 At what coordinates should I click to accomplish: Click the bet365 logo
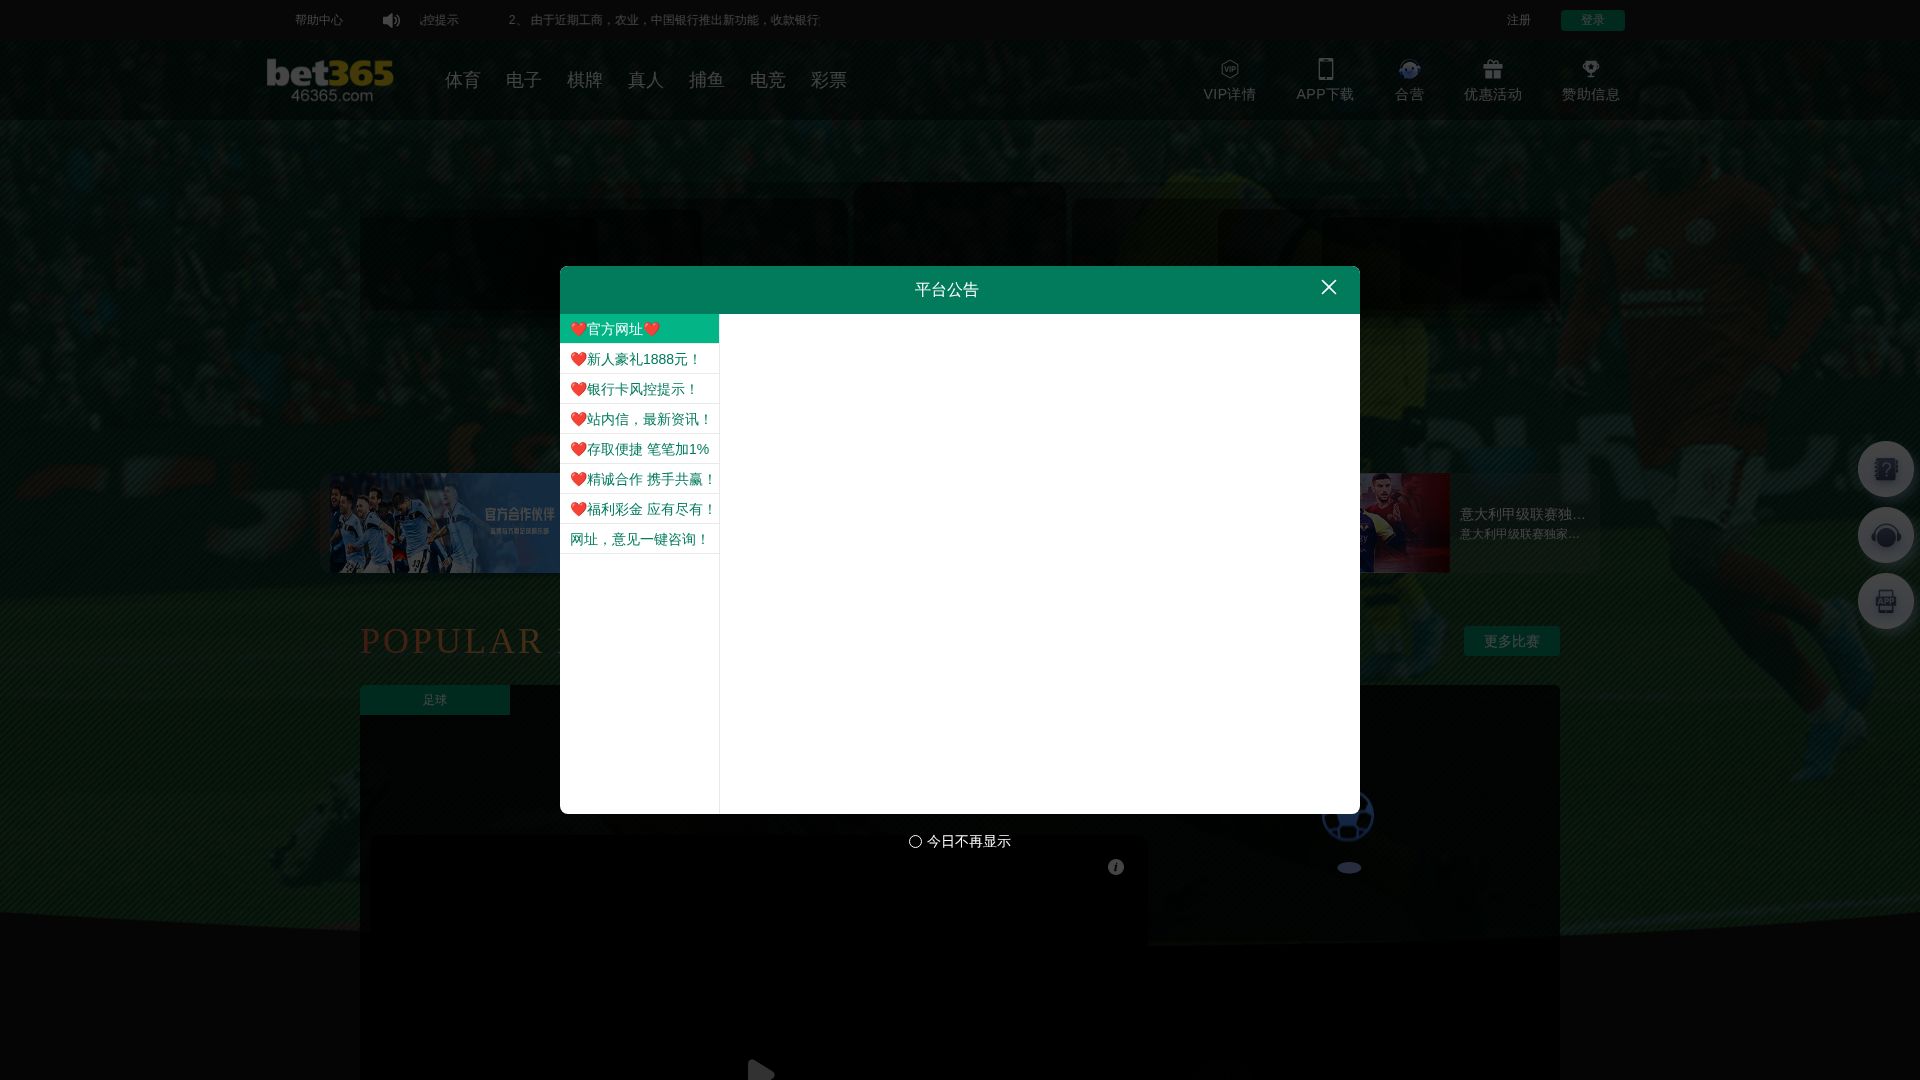(x=330, y=80)
